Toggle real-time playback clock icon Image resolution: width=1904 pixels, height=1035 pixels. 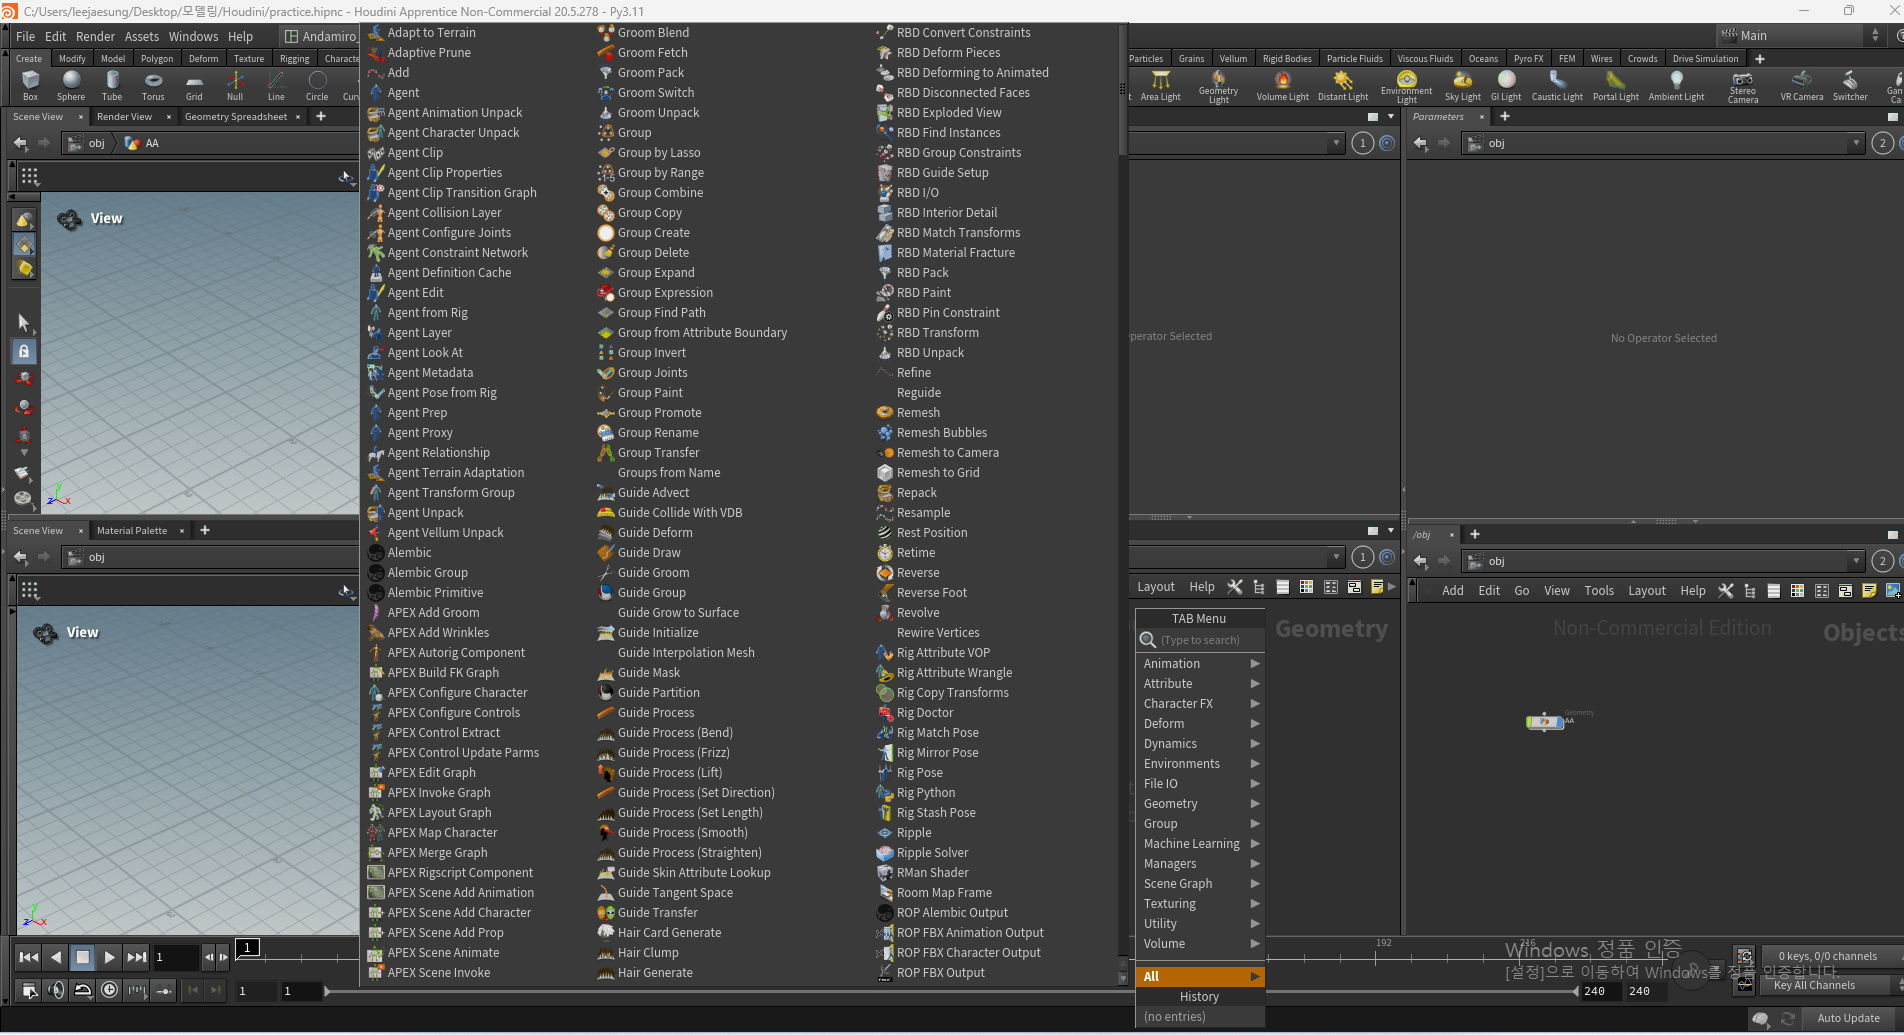click(x=110, y=990)
